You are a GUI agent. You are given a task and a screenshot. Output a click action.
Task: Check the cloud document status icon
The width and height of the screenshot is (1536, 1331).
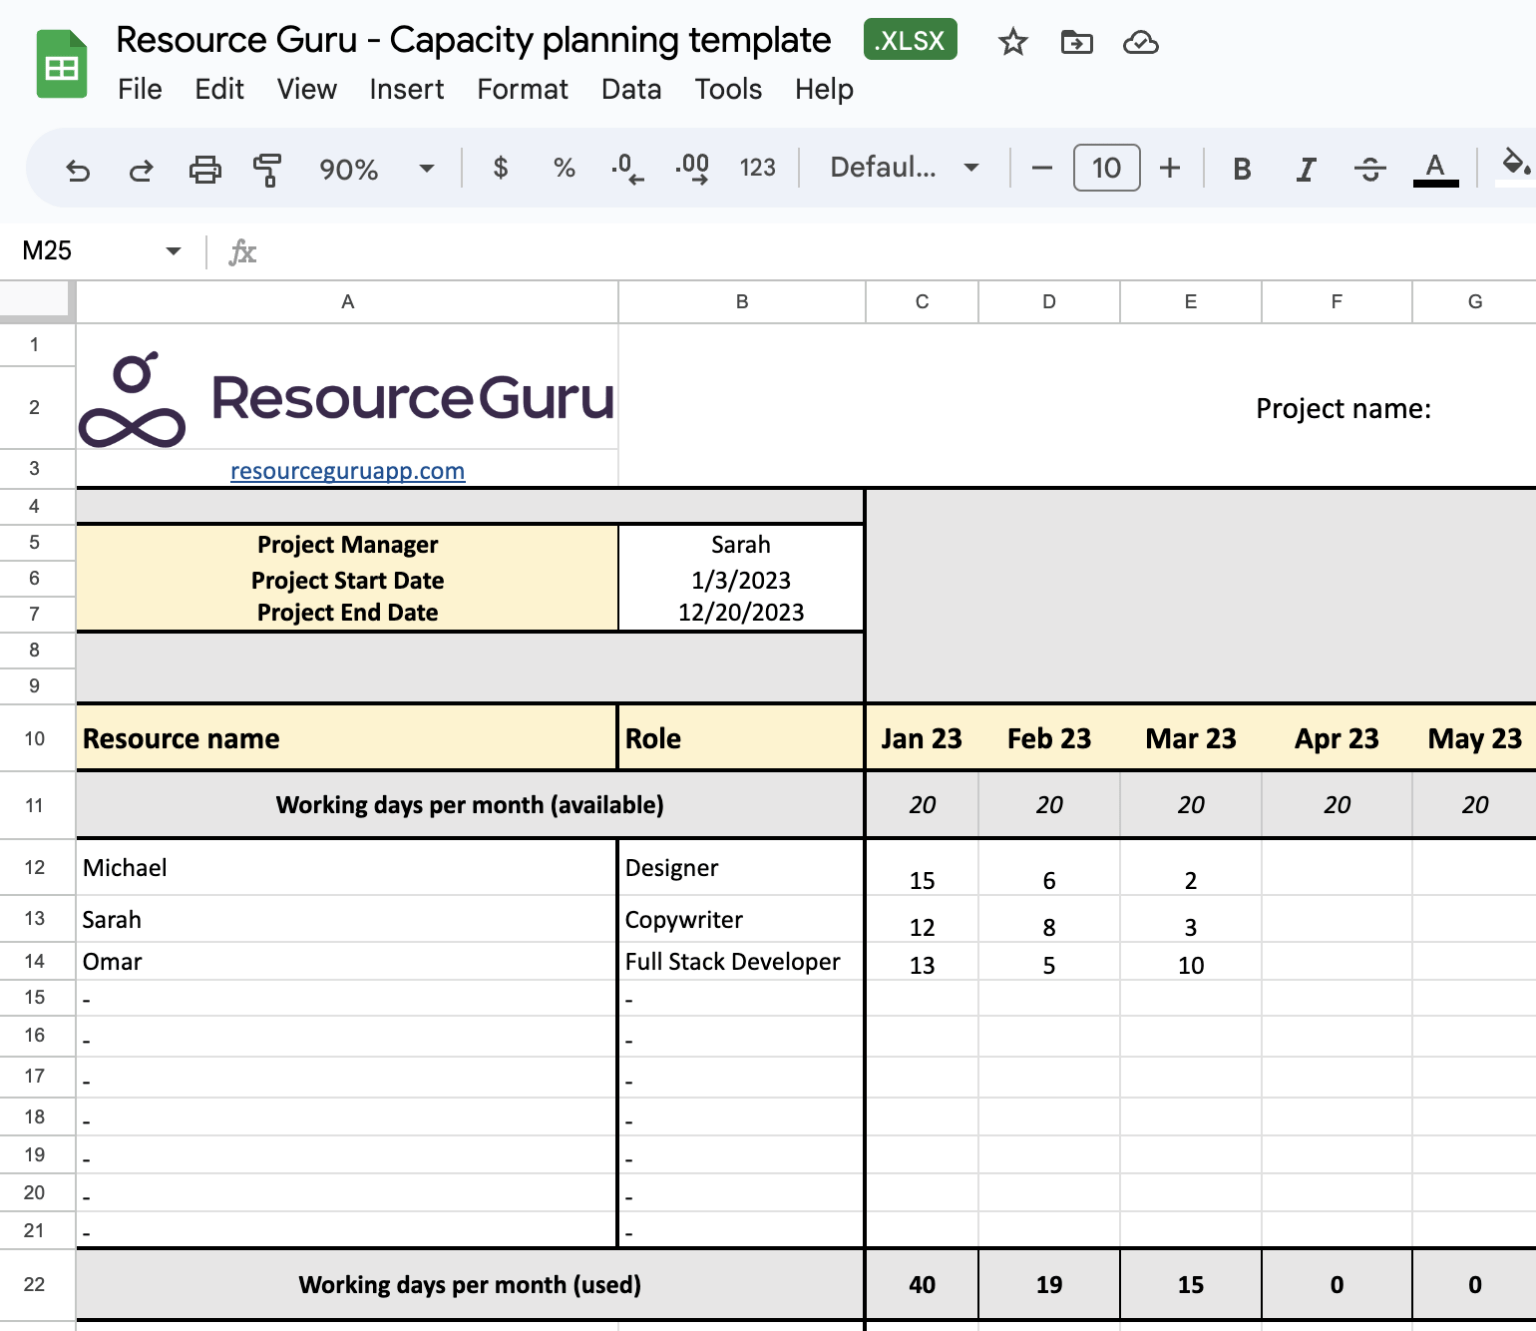click(x=1140, y=42)
